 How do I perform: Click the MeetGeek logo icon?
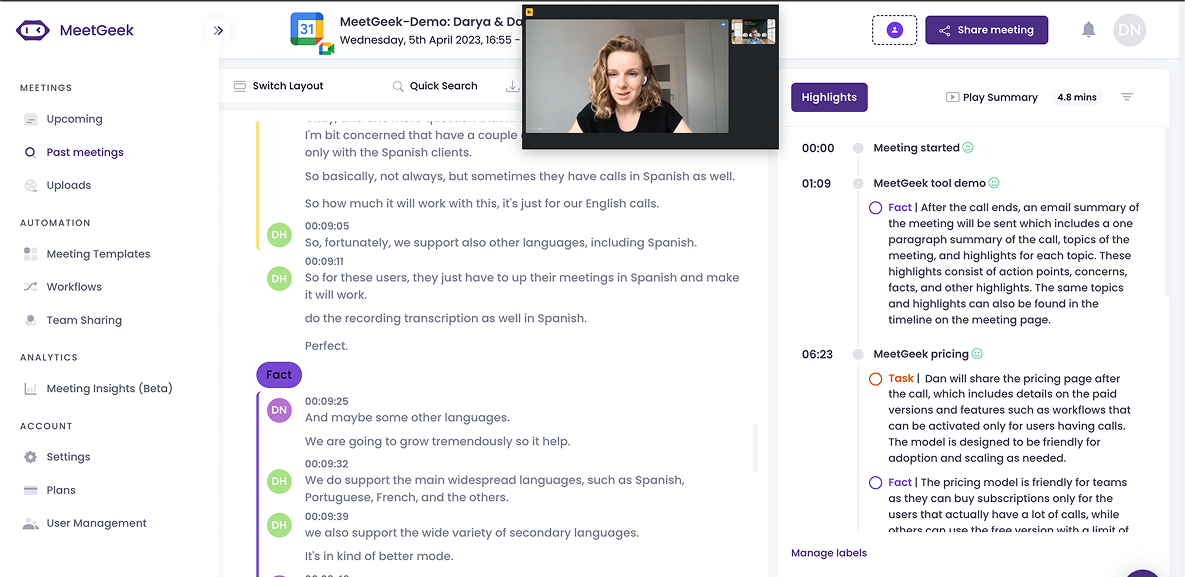[x=32, y=30]
